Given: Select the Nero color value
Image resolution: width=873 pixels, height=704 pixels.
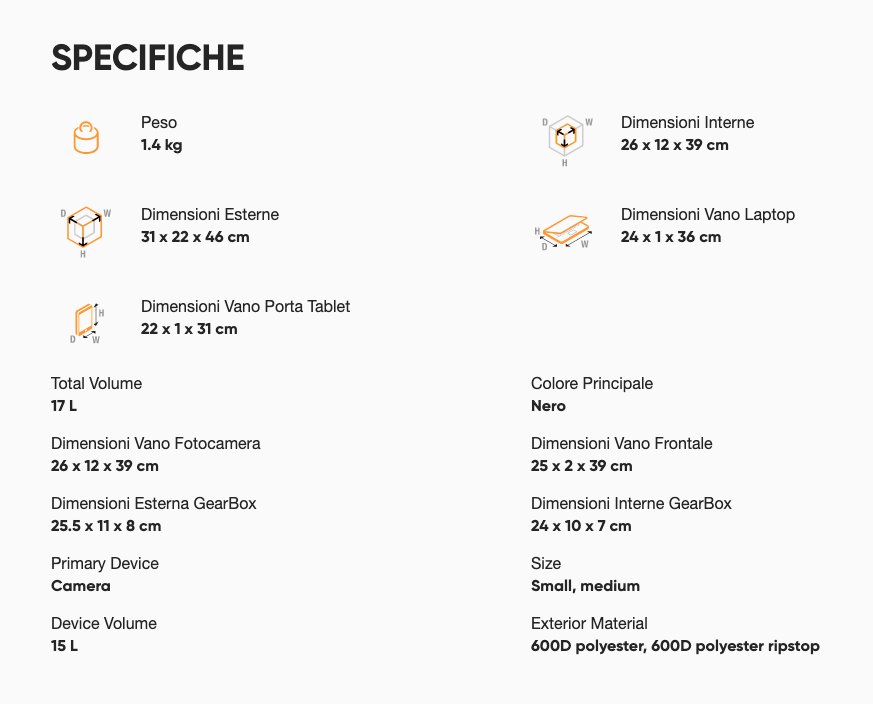Looking at the screenshot, I should pos(548,406).
